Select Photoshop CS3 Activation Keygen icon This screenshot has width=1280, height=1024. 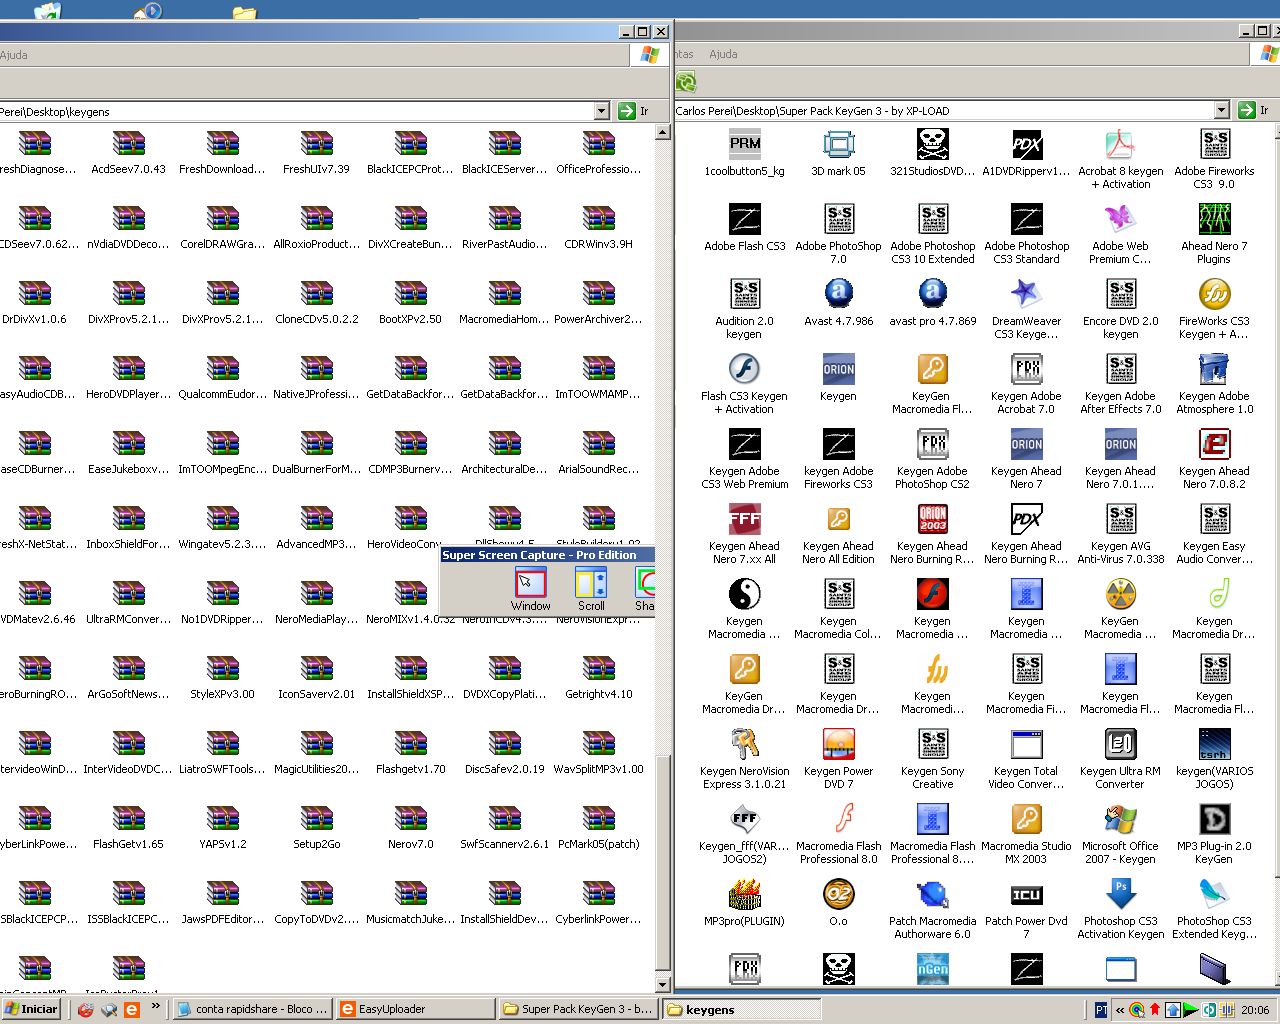tap(1121, 894)
